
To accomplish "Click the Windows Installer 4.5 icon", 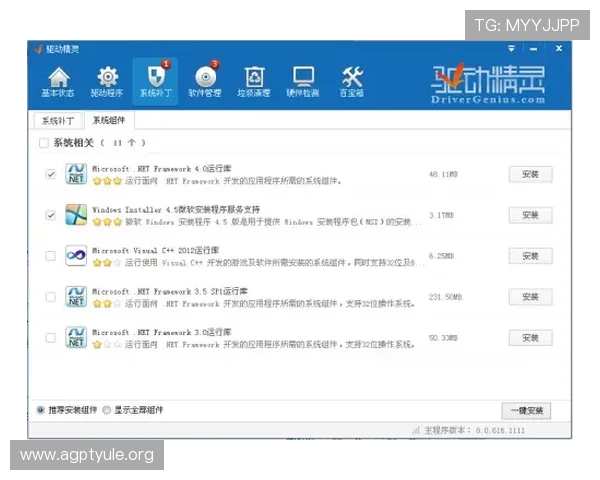I will pos(76,215).
